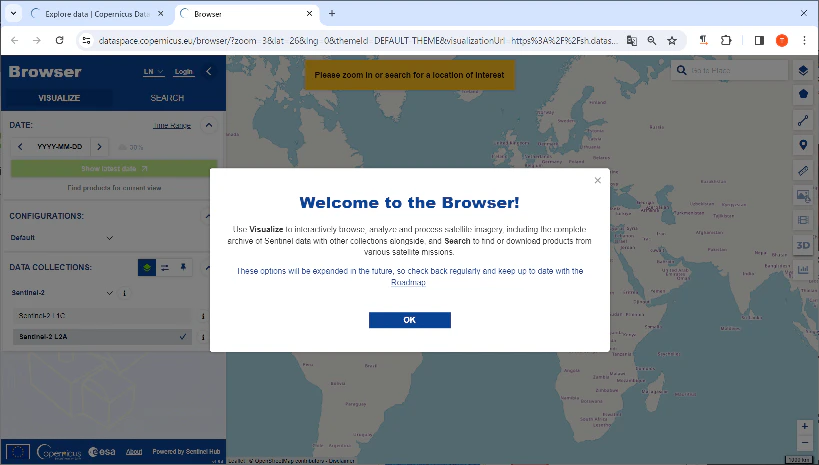Open the timelapse film strip tool
Screen dimensions: 819x465
803,220
